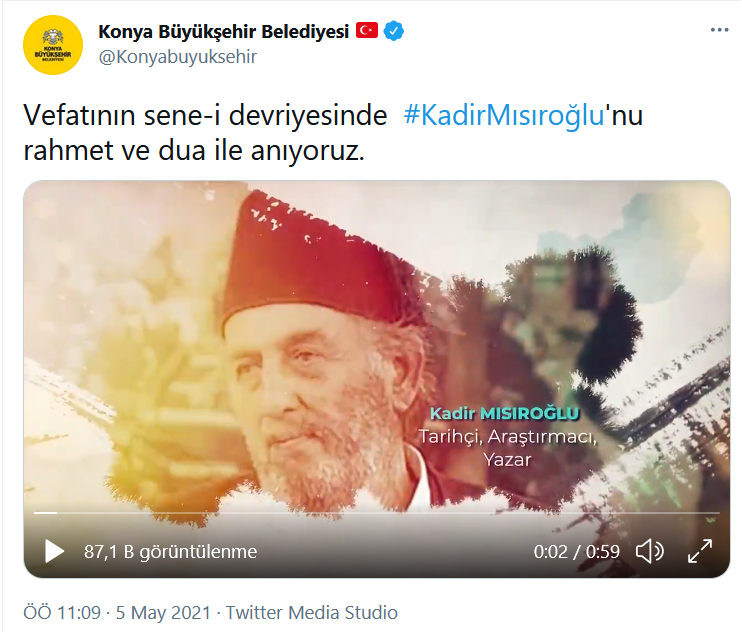Click the 0:02 / 0:59 time display
742x632 pixels.
(576, 552)
